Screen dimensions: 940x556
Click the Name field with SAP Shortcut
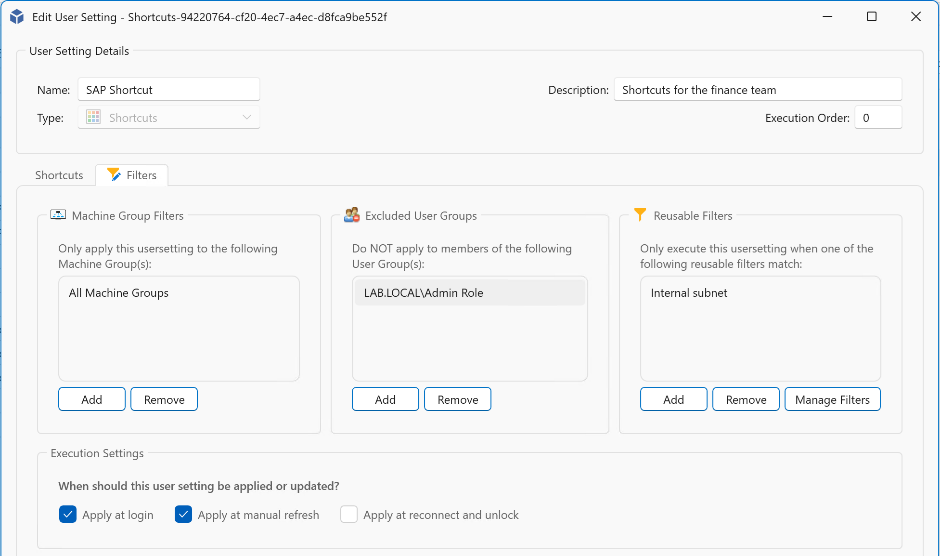tap(168, 89)
